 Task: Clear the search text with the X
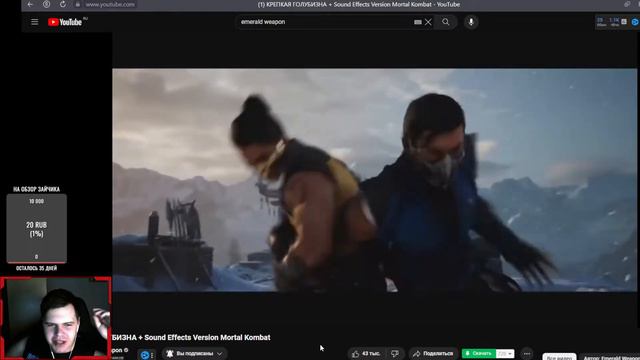tap(428, 22)
